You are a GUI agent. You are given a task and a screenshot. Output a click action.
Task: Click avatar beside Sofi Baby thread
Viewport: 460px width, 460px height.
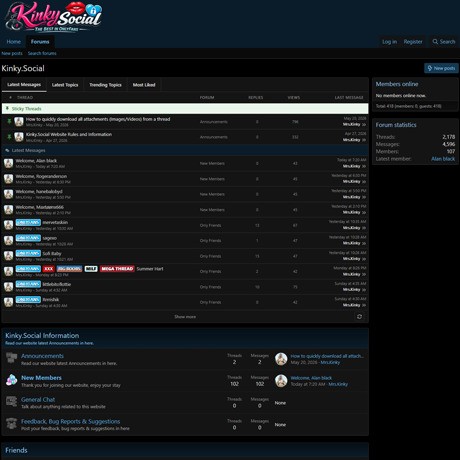[9, 256]
